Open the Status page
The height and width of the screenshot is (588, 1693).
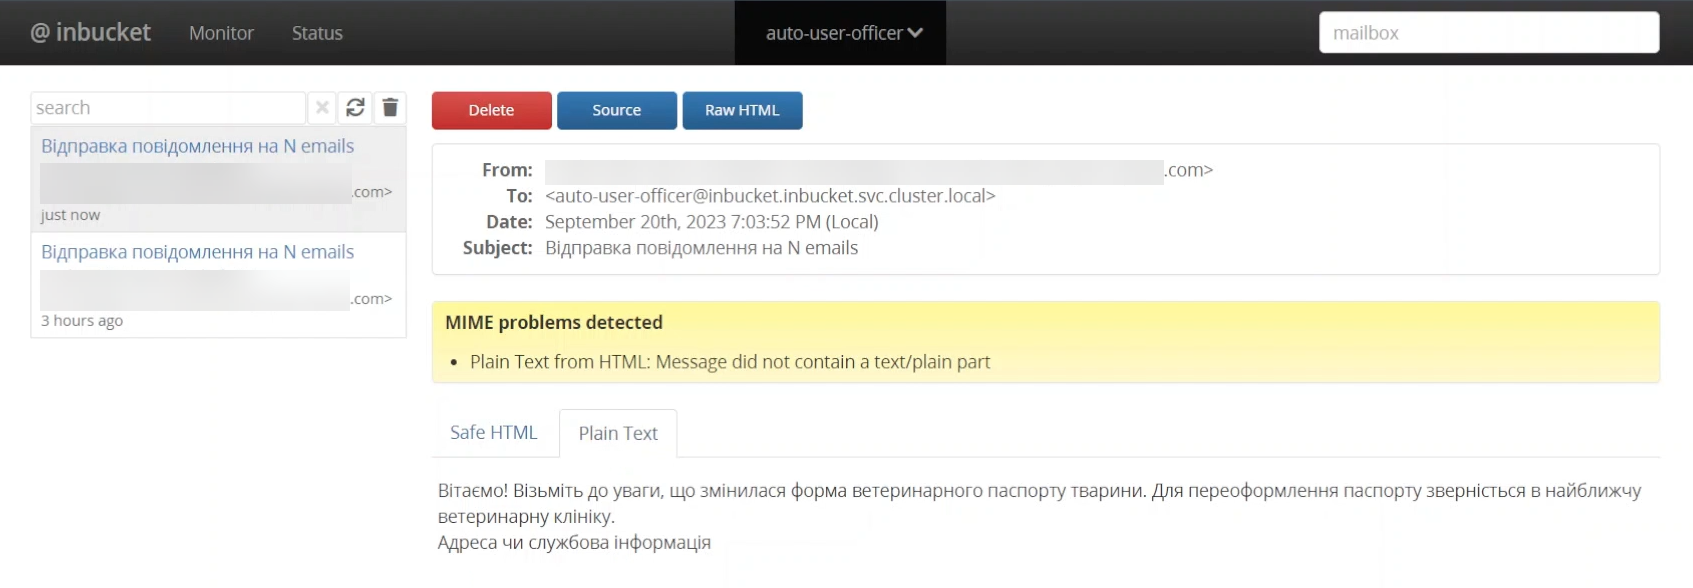317,33
